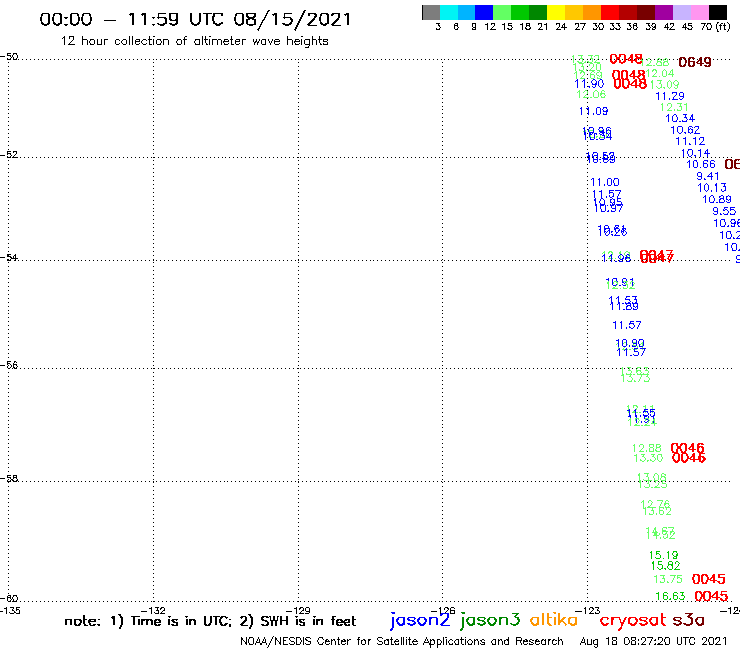Image resolution: width=740 pixels, height=650 pixels.
Task: Click the wave height value '10.13'
Action: click(712, 187)
